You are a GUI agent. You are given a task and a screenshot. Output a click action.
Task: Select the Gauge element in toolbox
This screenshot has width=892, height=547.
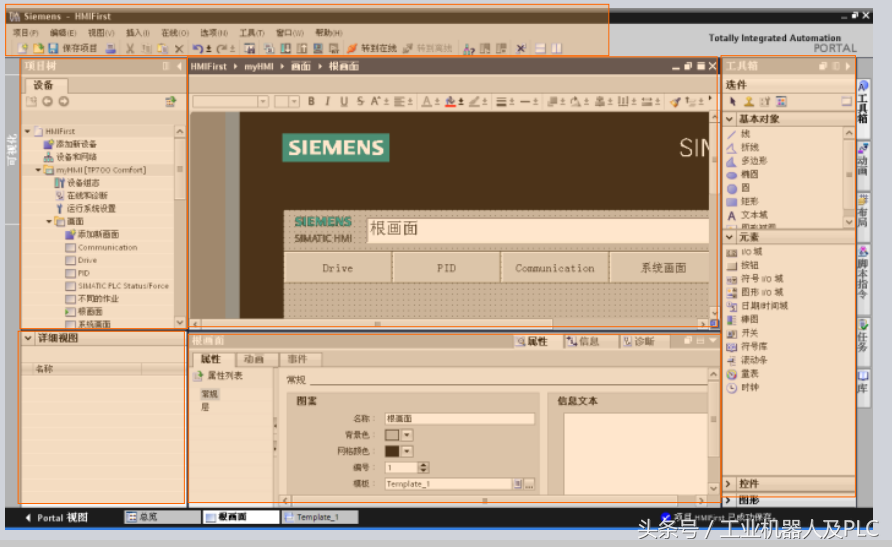pos(748,373)
